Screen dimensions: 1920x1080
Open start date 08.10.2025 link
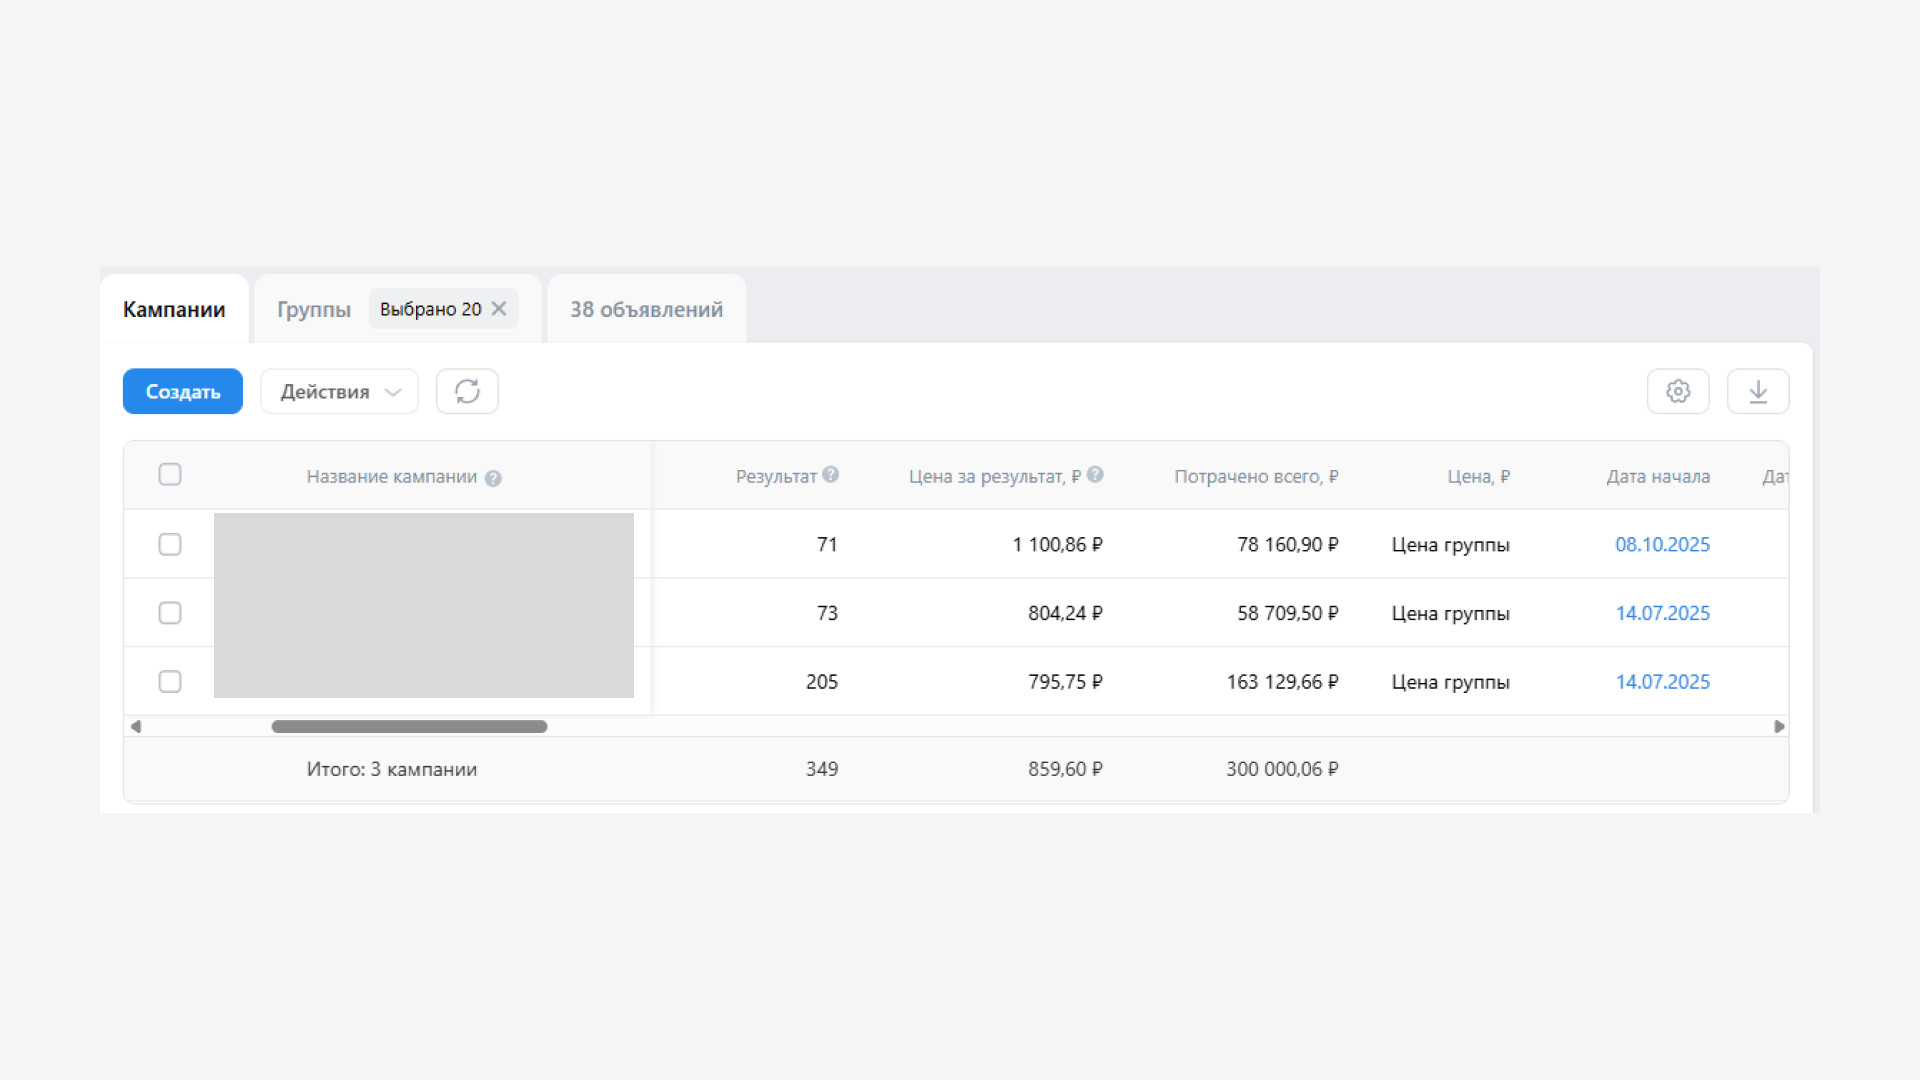[x=1662, y=544]
